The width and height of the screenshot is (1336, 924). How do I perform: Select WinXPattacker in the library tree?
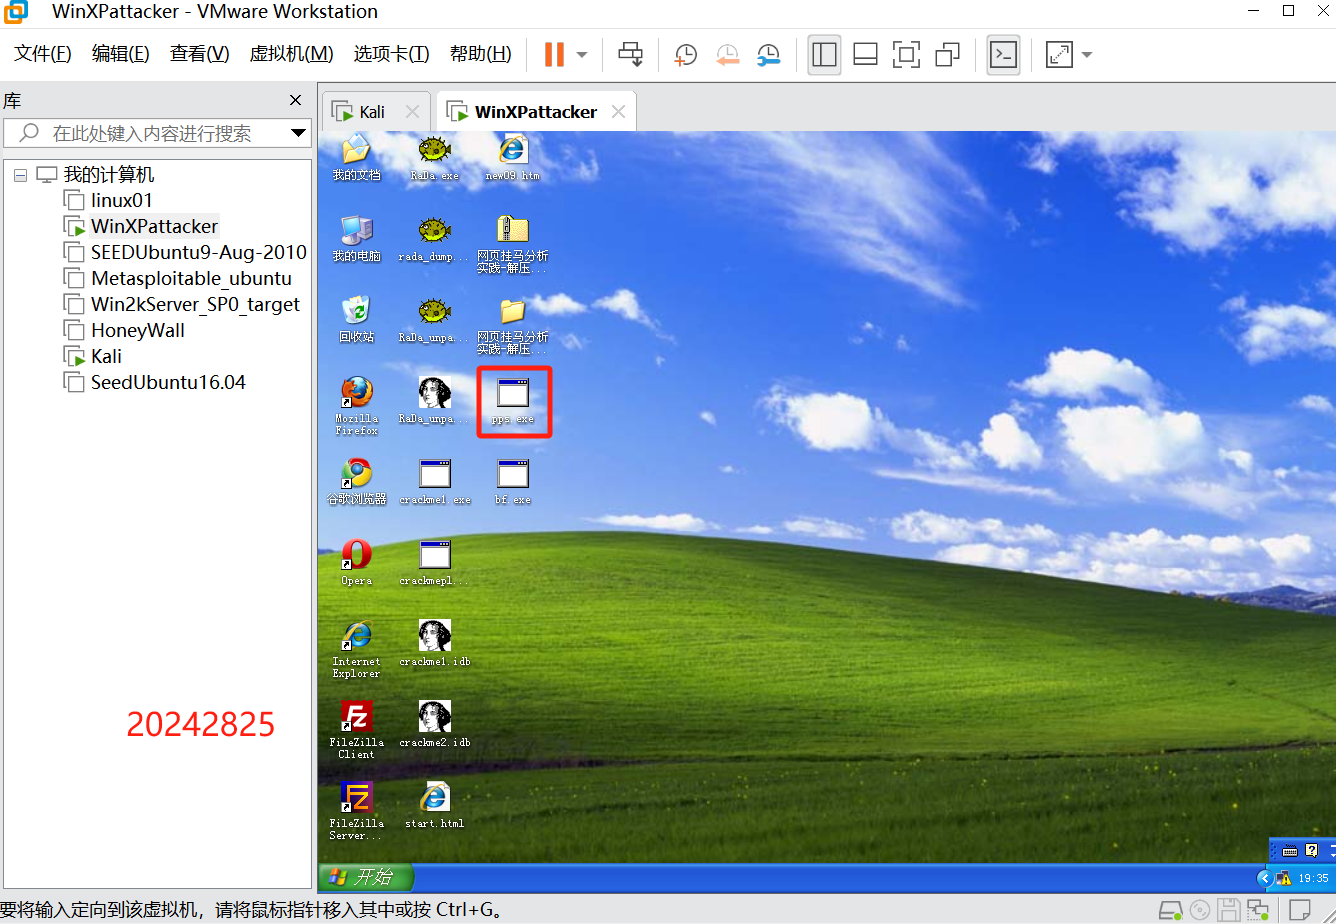pyautogui.click(x=154, y=226)
